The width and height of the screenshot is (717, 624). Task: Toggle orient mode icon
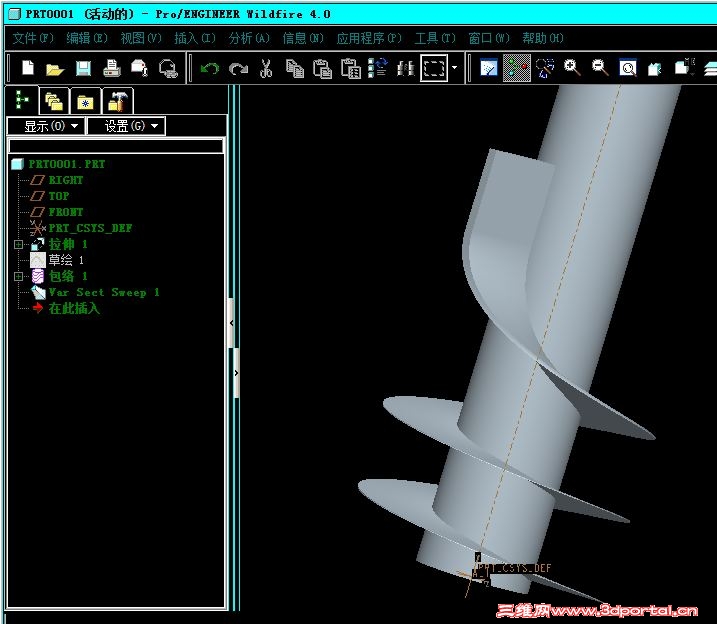click(545, 68)
